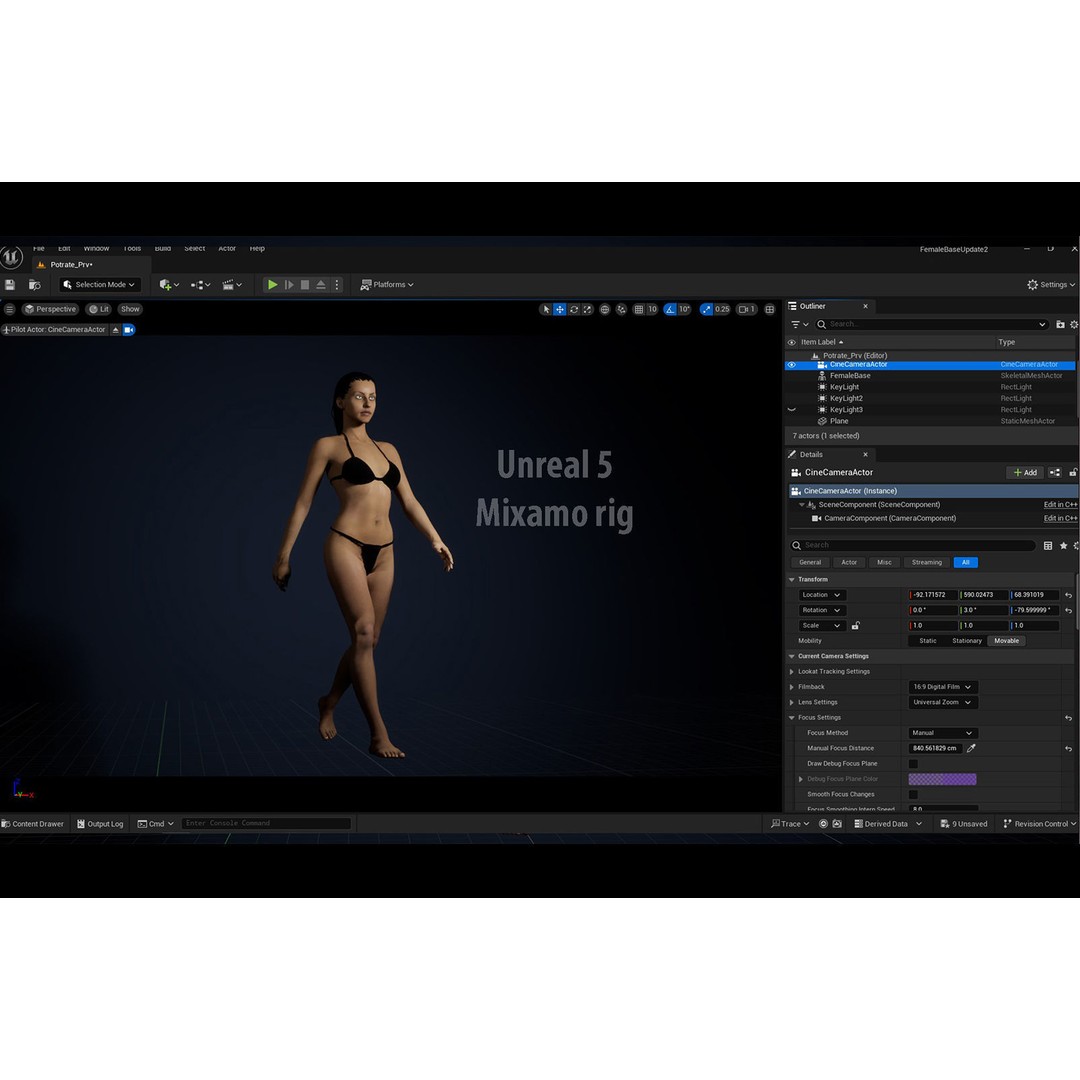Screen dimensions: 1080x1080
Task: Enable Smooth Focus Changes checkbox
Action: click(x=913, y=795)
